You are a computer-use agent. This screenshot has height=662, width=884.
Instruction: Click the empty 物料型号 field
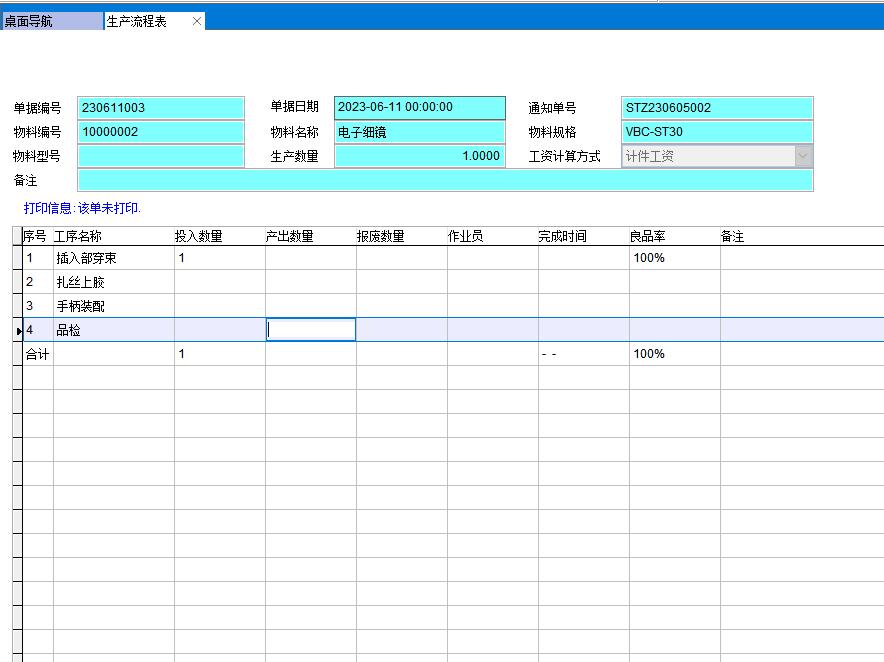(160, 156)
